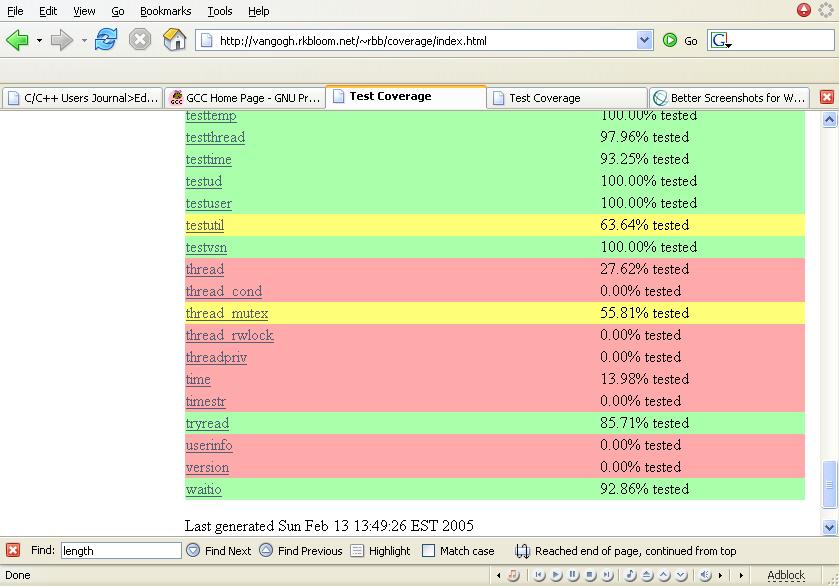This screenshot has height=586, width=839.
Task: Reload the page with the Refresh icon
Action: [105, 40]
